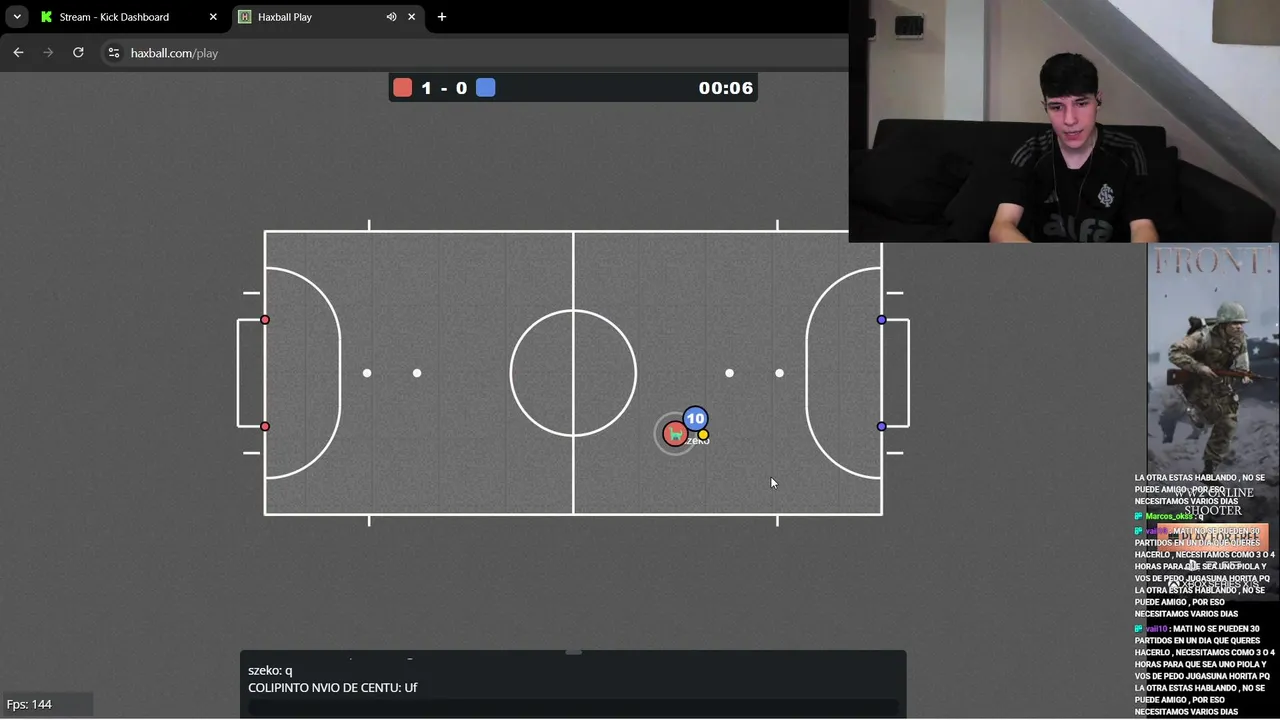Click the streamer webcam overlay
The height and width of the screenshot is (720, 1280).
point(1064,121)
